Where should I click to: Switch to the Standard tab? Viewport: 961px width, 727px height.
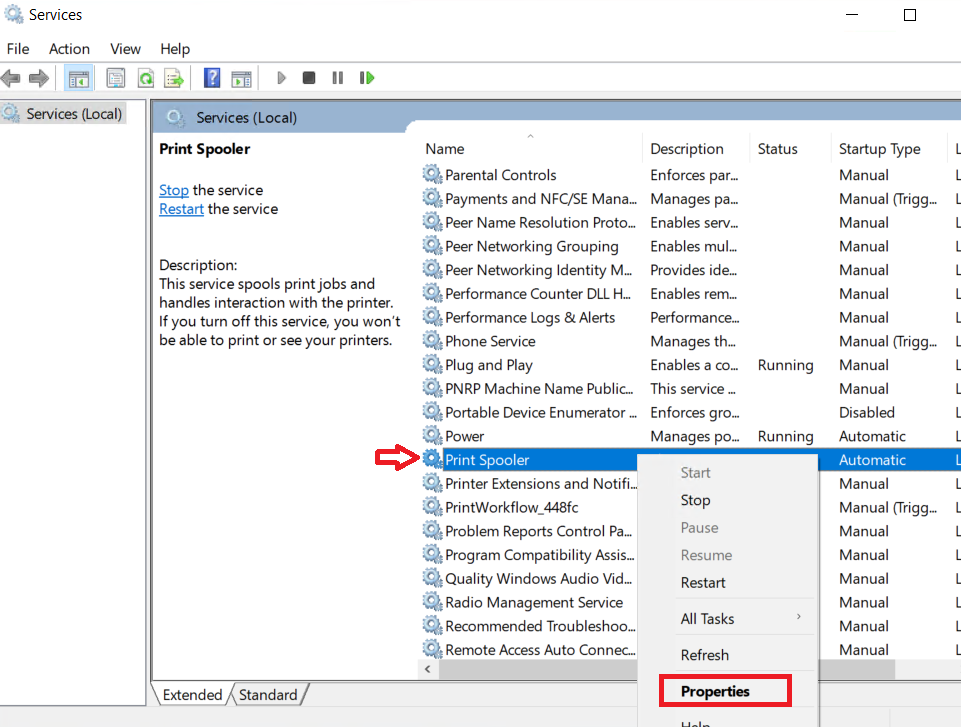click(x=268, y=695)
